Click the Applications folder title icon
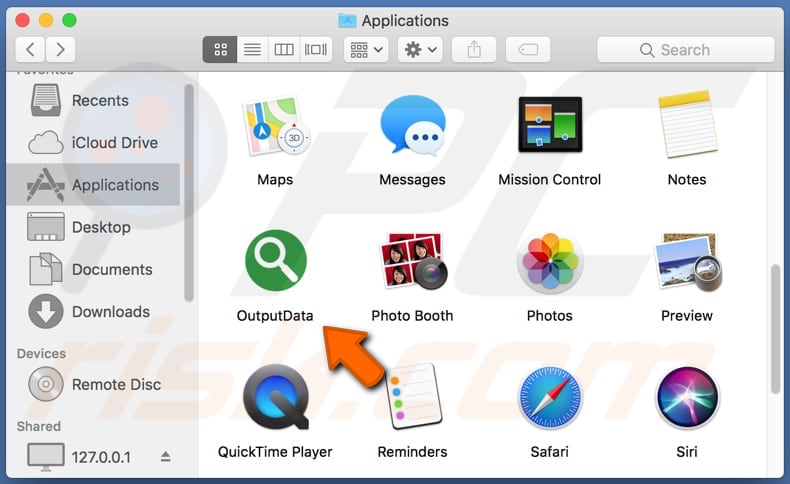 pyautogui.click(x=347, y=21)
